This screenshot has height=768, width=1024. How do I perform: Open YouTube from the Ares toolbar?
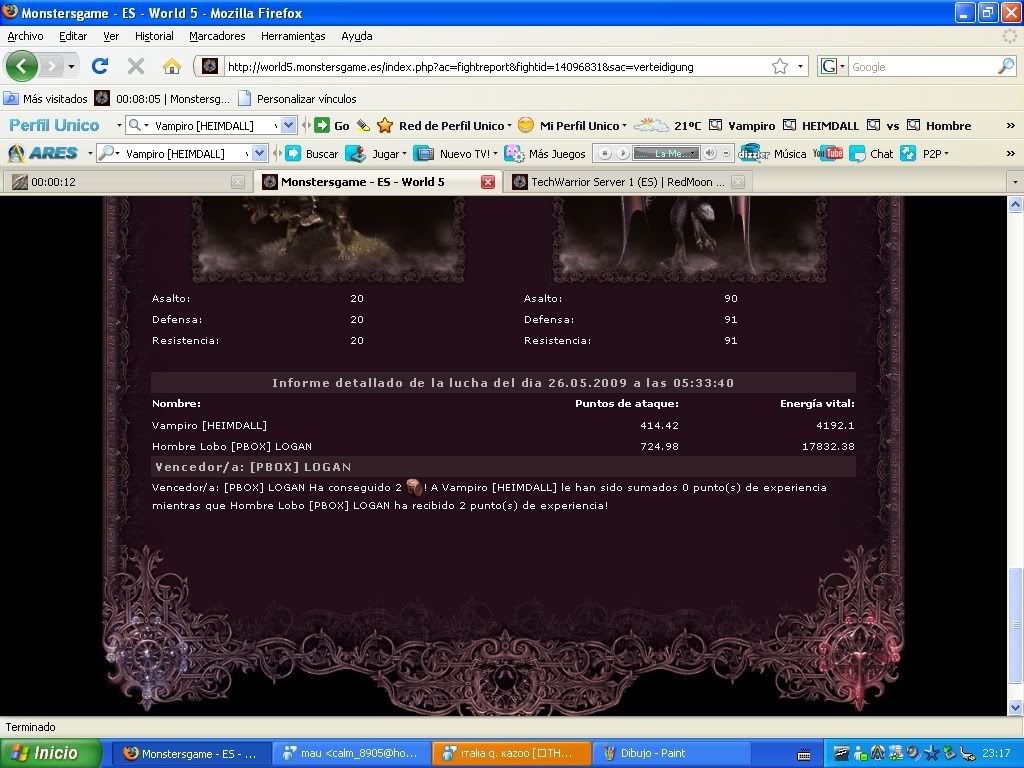(x=827, y=153)
